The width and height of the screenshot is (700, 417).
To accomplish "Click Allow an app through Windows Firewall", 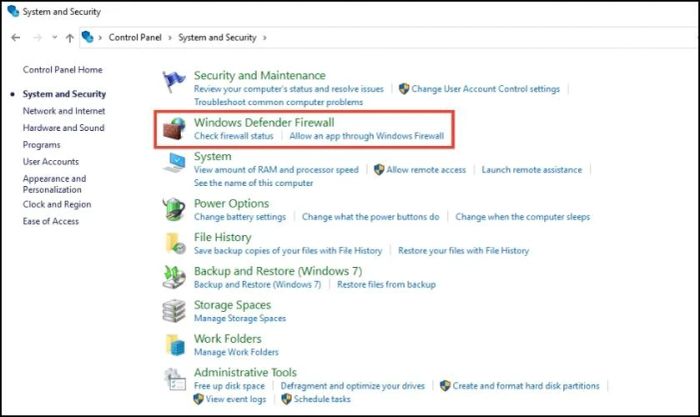I will (367, 136).
